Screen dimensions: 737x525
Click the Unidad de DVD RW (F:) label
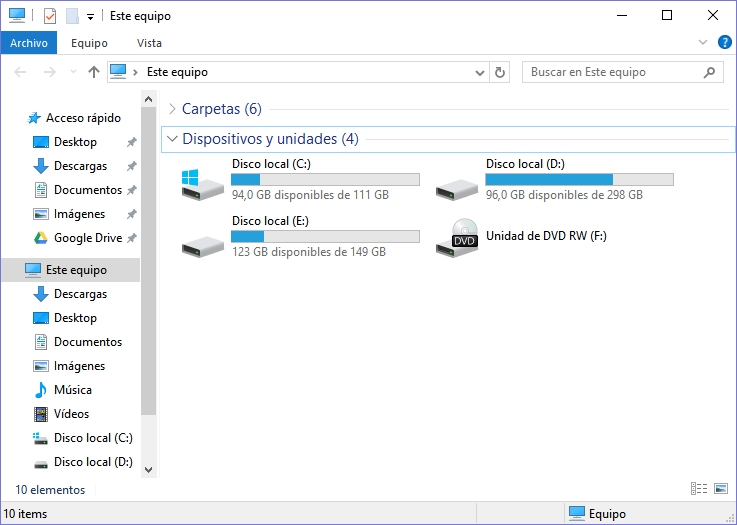point(546,236)
